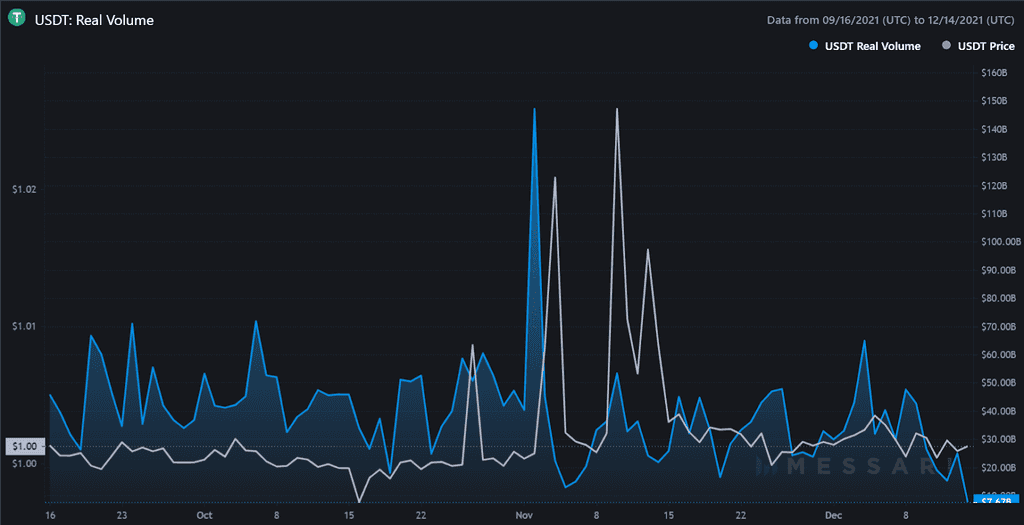The image size is (1024, 525).
Task: Click the USDT Price legend label
Action: [985, 46]
